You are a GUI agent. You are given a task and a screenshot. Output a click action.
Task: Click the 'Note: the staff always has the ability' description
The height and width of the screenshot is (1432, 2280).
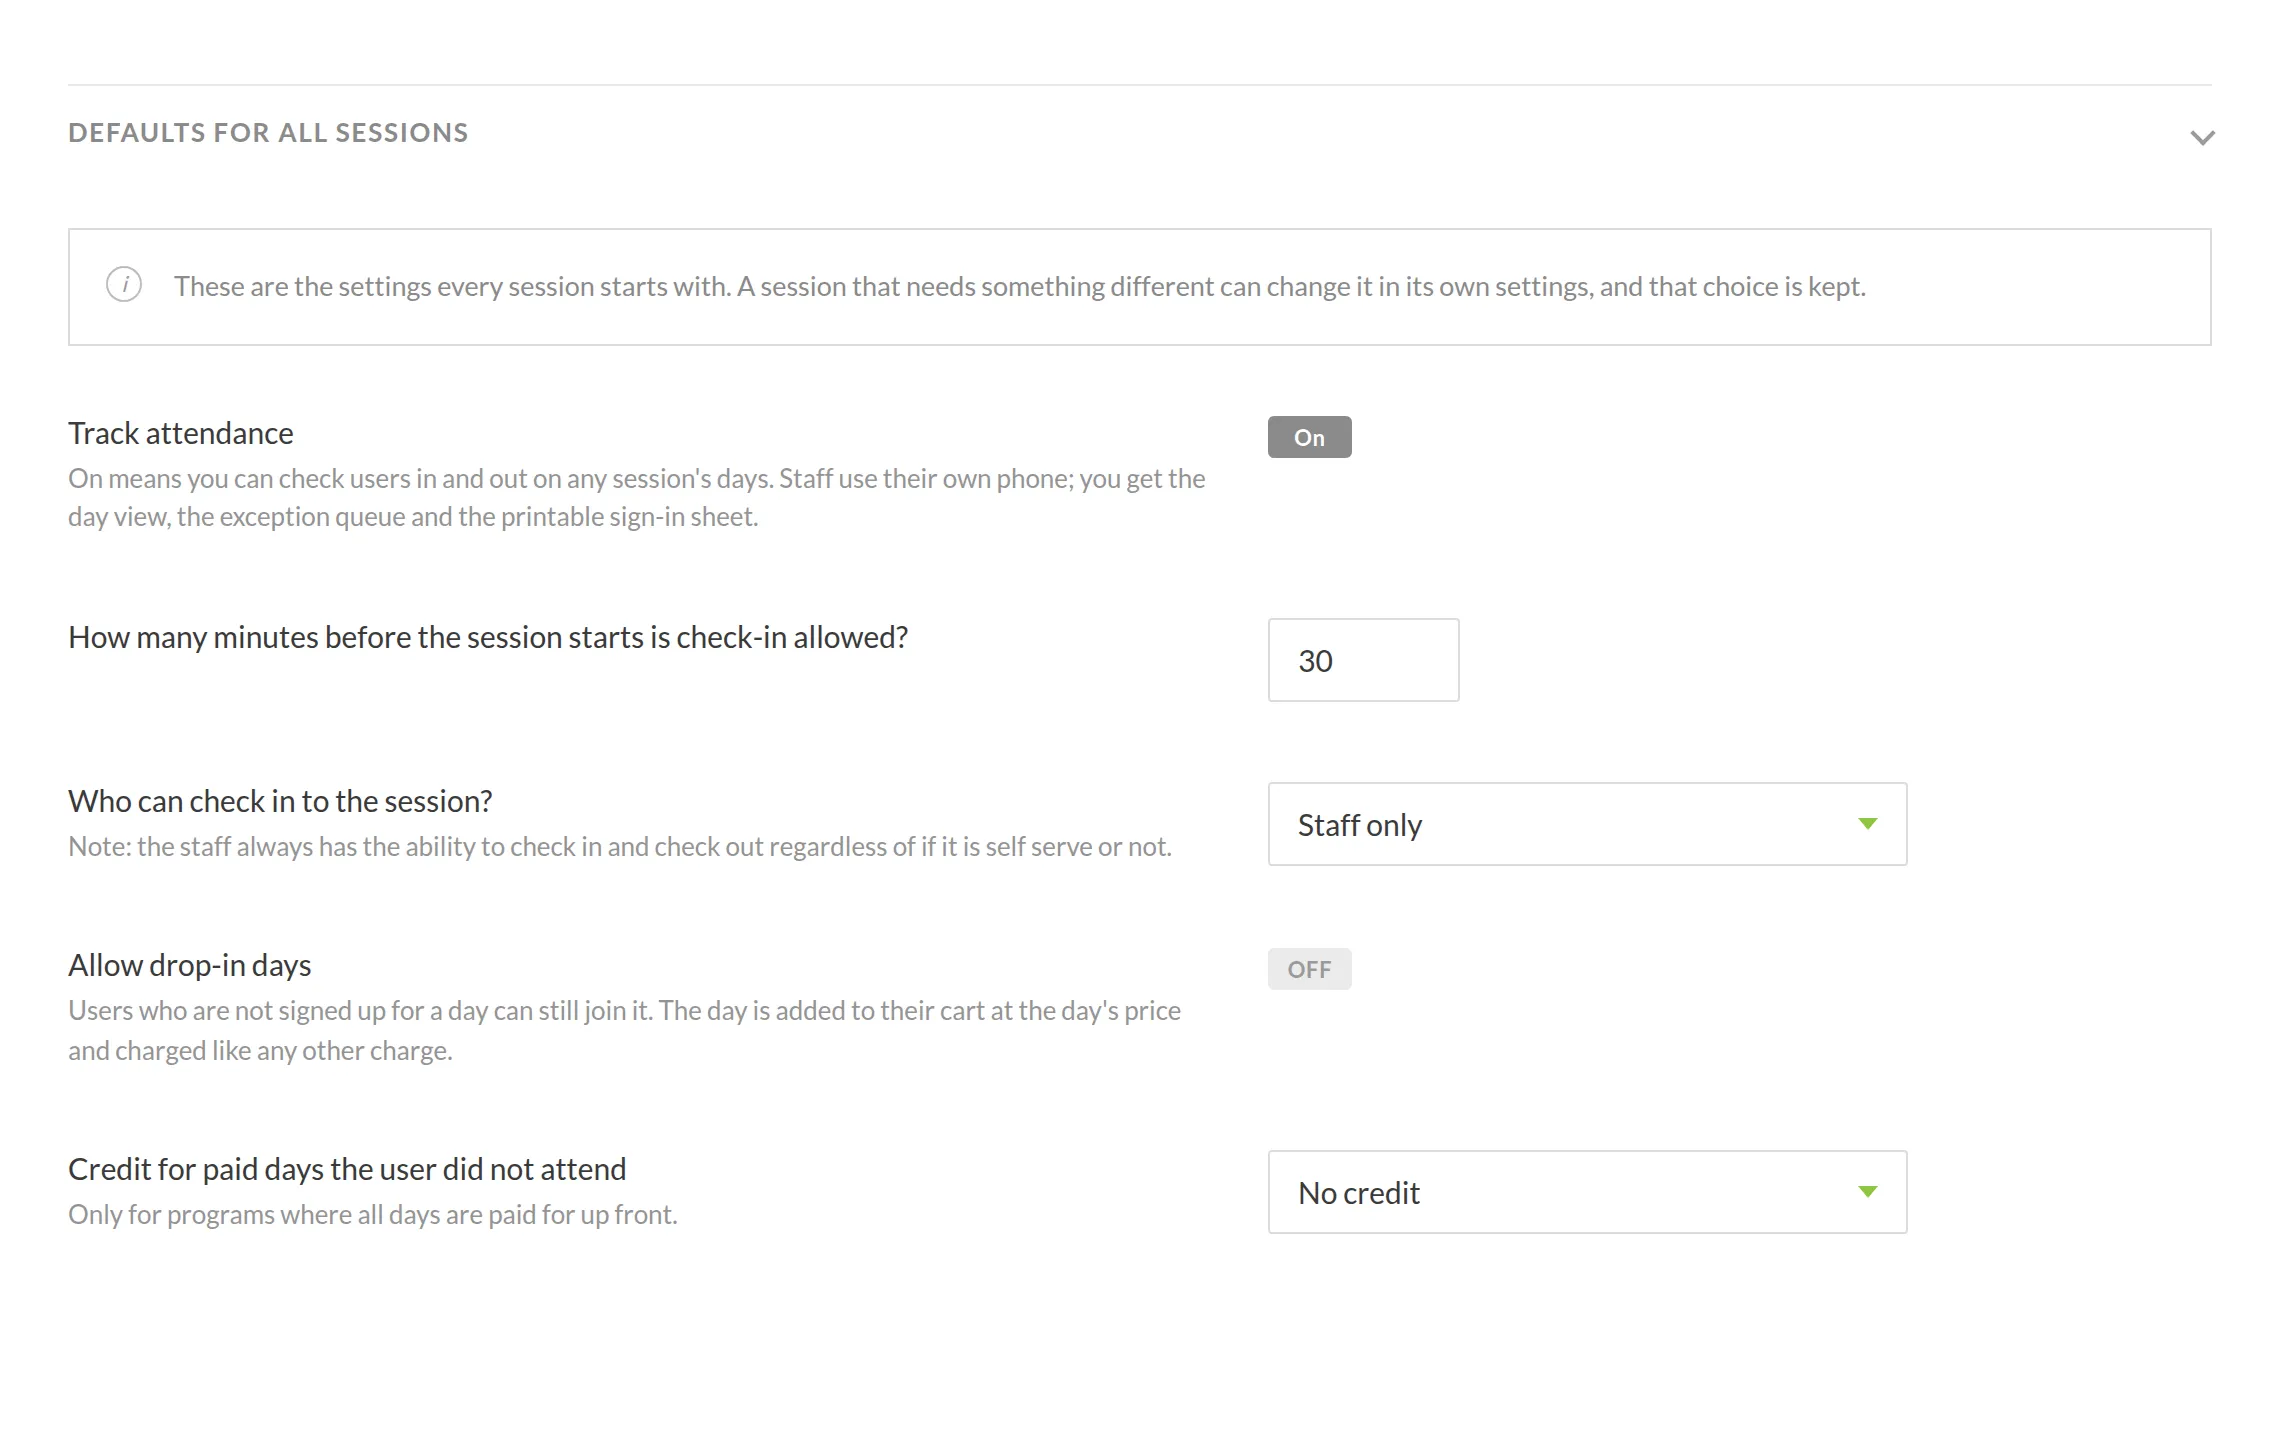tap(620, 846)
